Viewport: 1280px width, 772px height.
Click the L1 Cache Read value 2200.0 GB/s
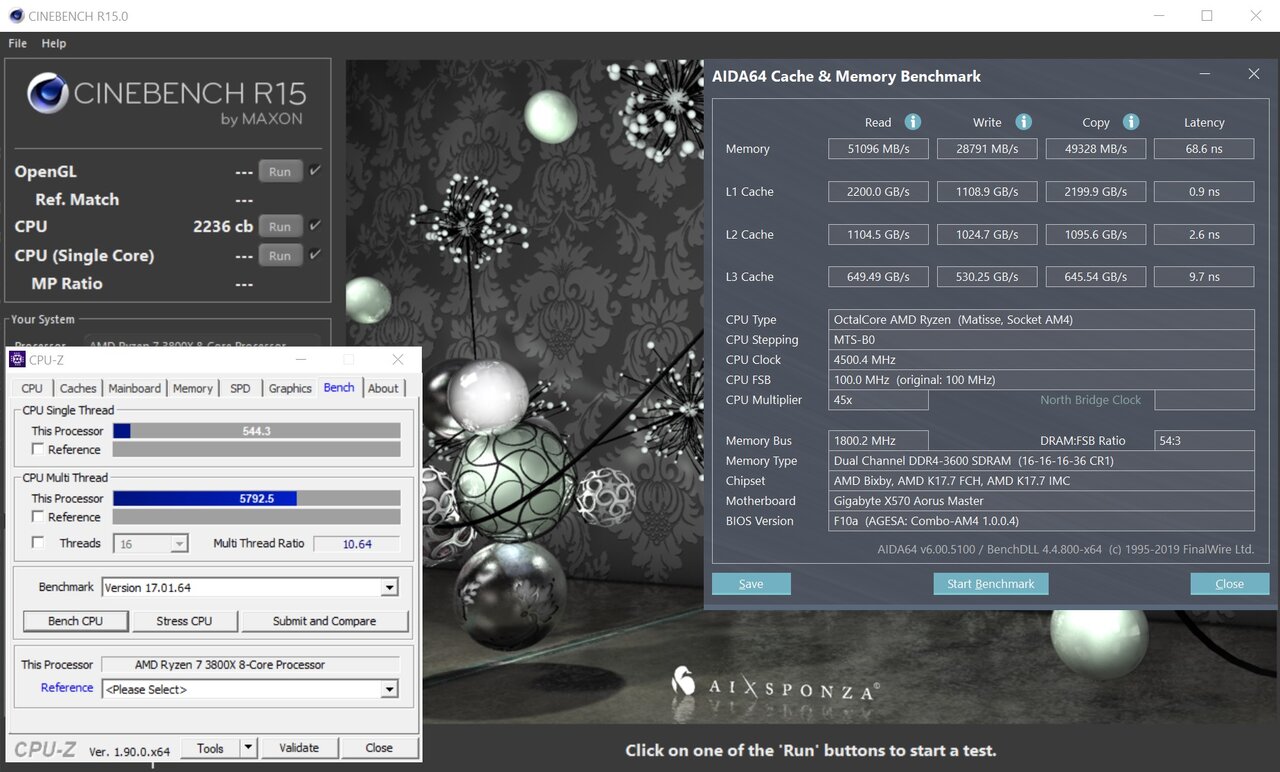[878, 192]
